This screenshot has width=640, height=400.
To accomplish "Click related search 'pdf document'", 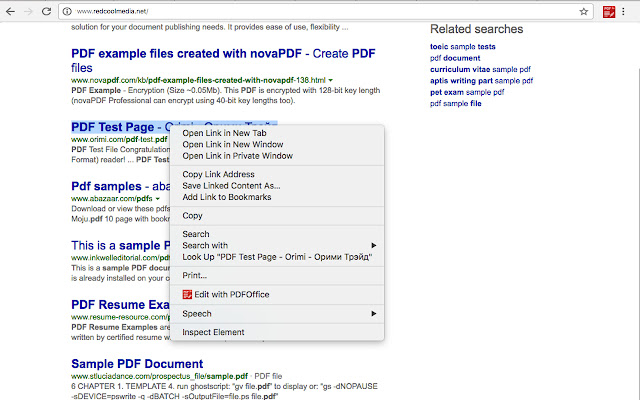I will pos(455,58).
